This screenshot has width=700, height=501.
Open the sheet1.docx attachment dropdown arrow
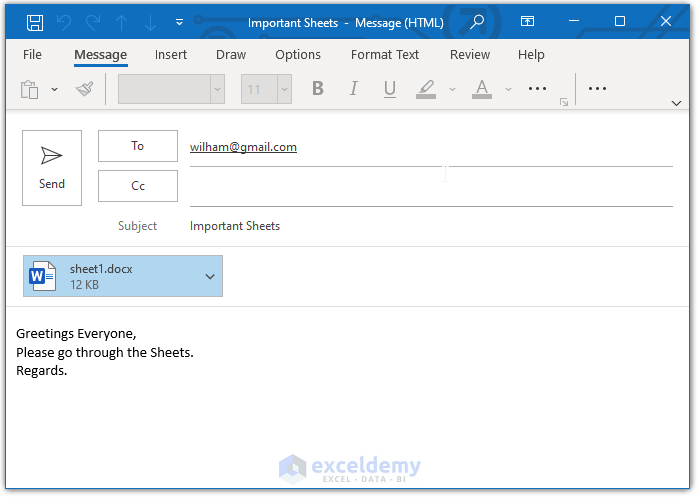tap(210, 276)
